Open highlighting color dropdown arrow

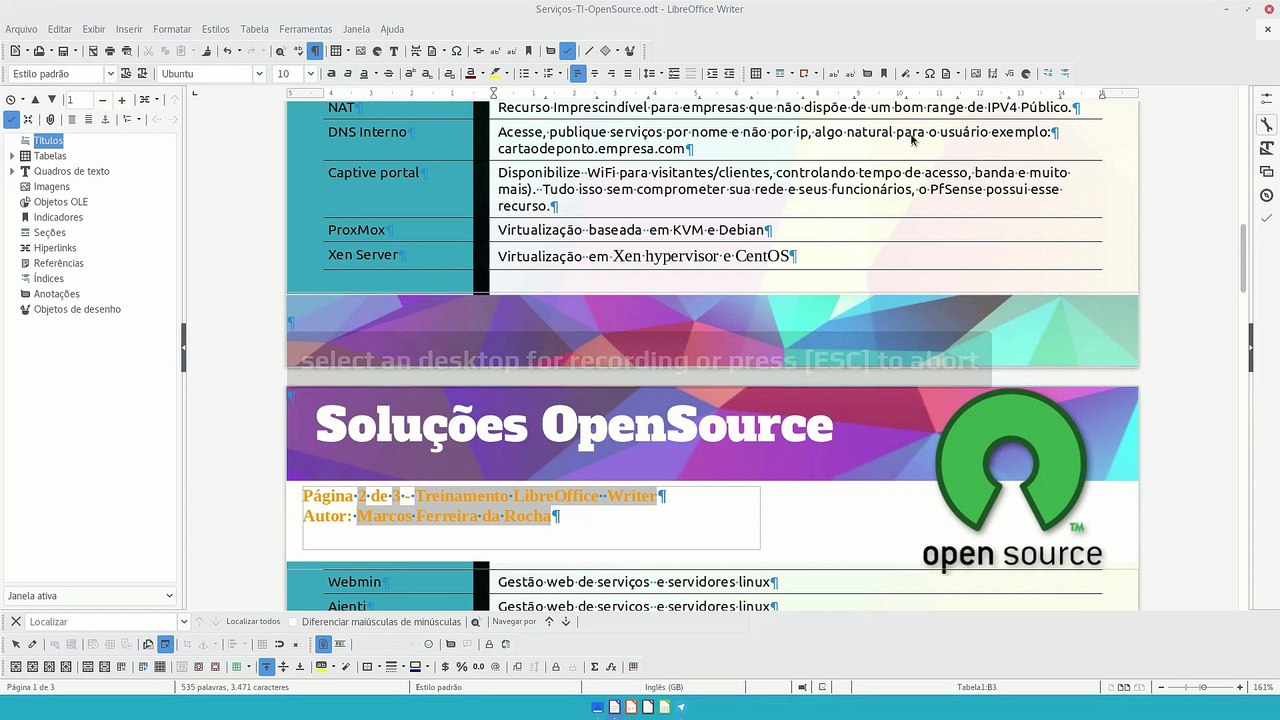508,73
